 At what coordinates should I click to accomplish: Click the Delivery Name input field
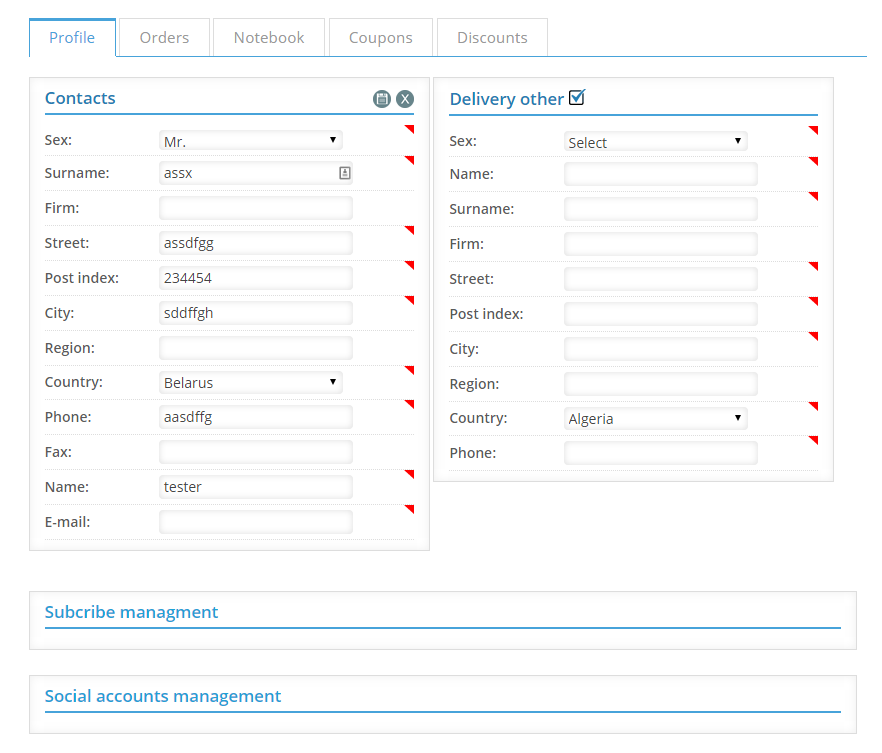[661, 174]
